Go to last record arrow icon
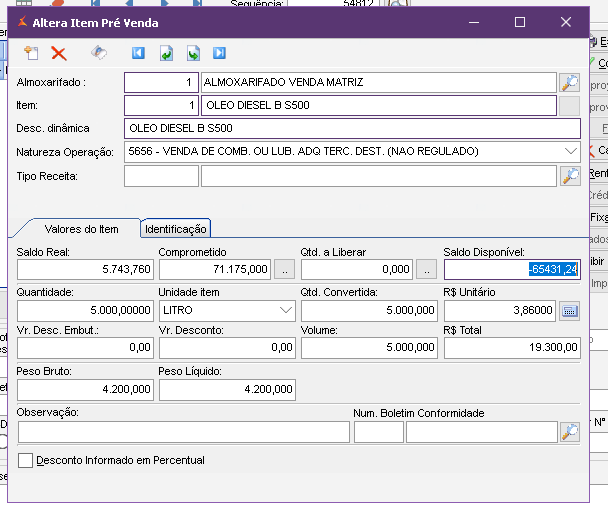The width and height of the screenshot is (608, 505). [219, 54]
